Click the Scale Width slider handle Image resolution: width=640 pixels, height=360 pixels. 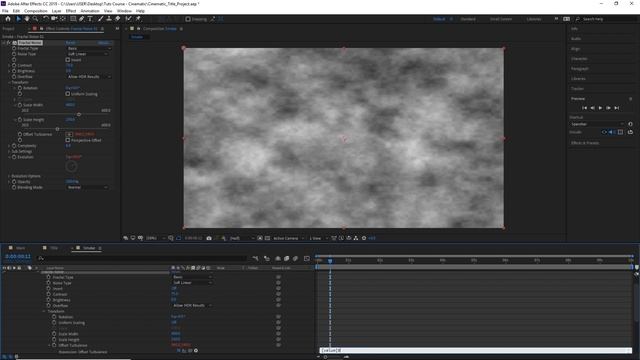79,115
